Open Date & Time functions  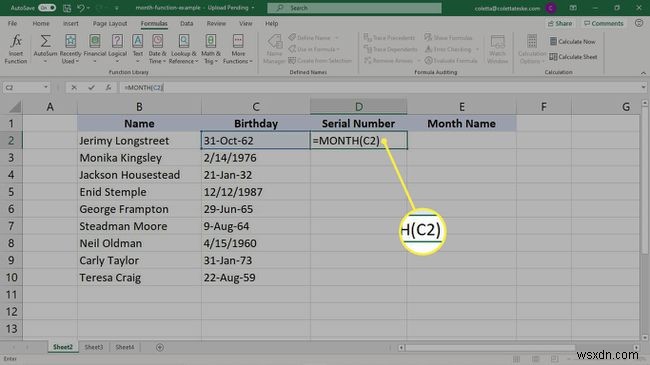(157, 49)
